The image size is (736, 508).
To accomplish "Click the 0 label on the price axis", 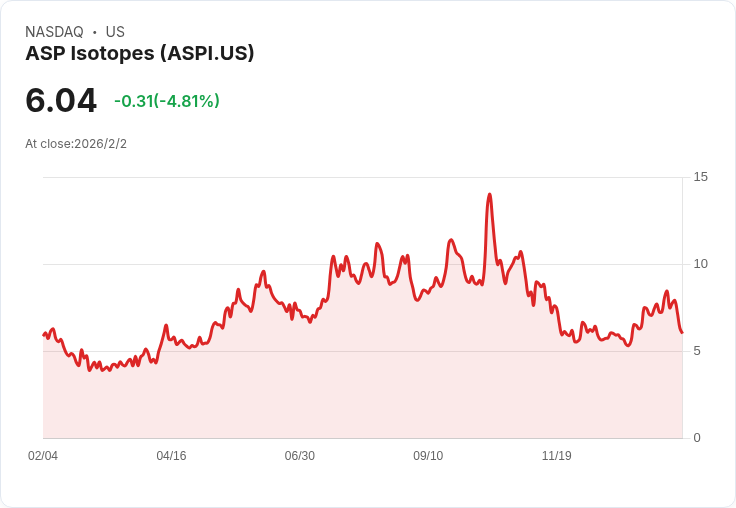I will [x=697, y=438].
